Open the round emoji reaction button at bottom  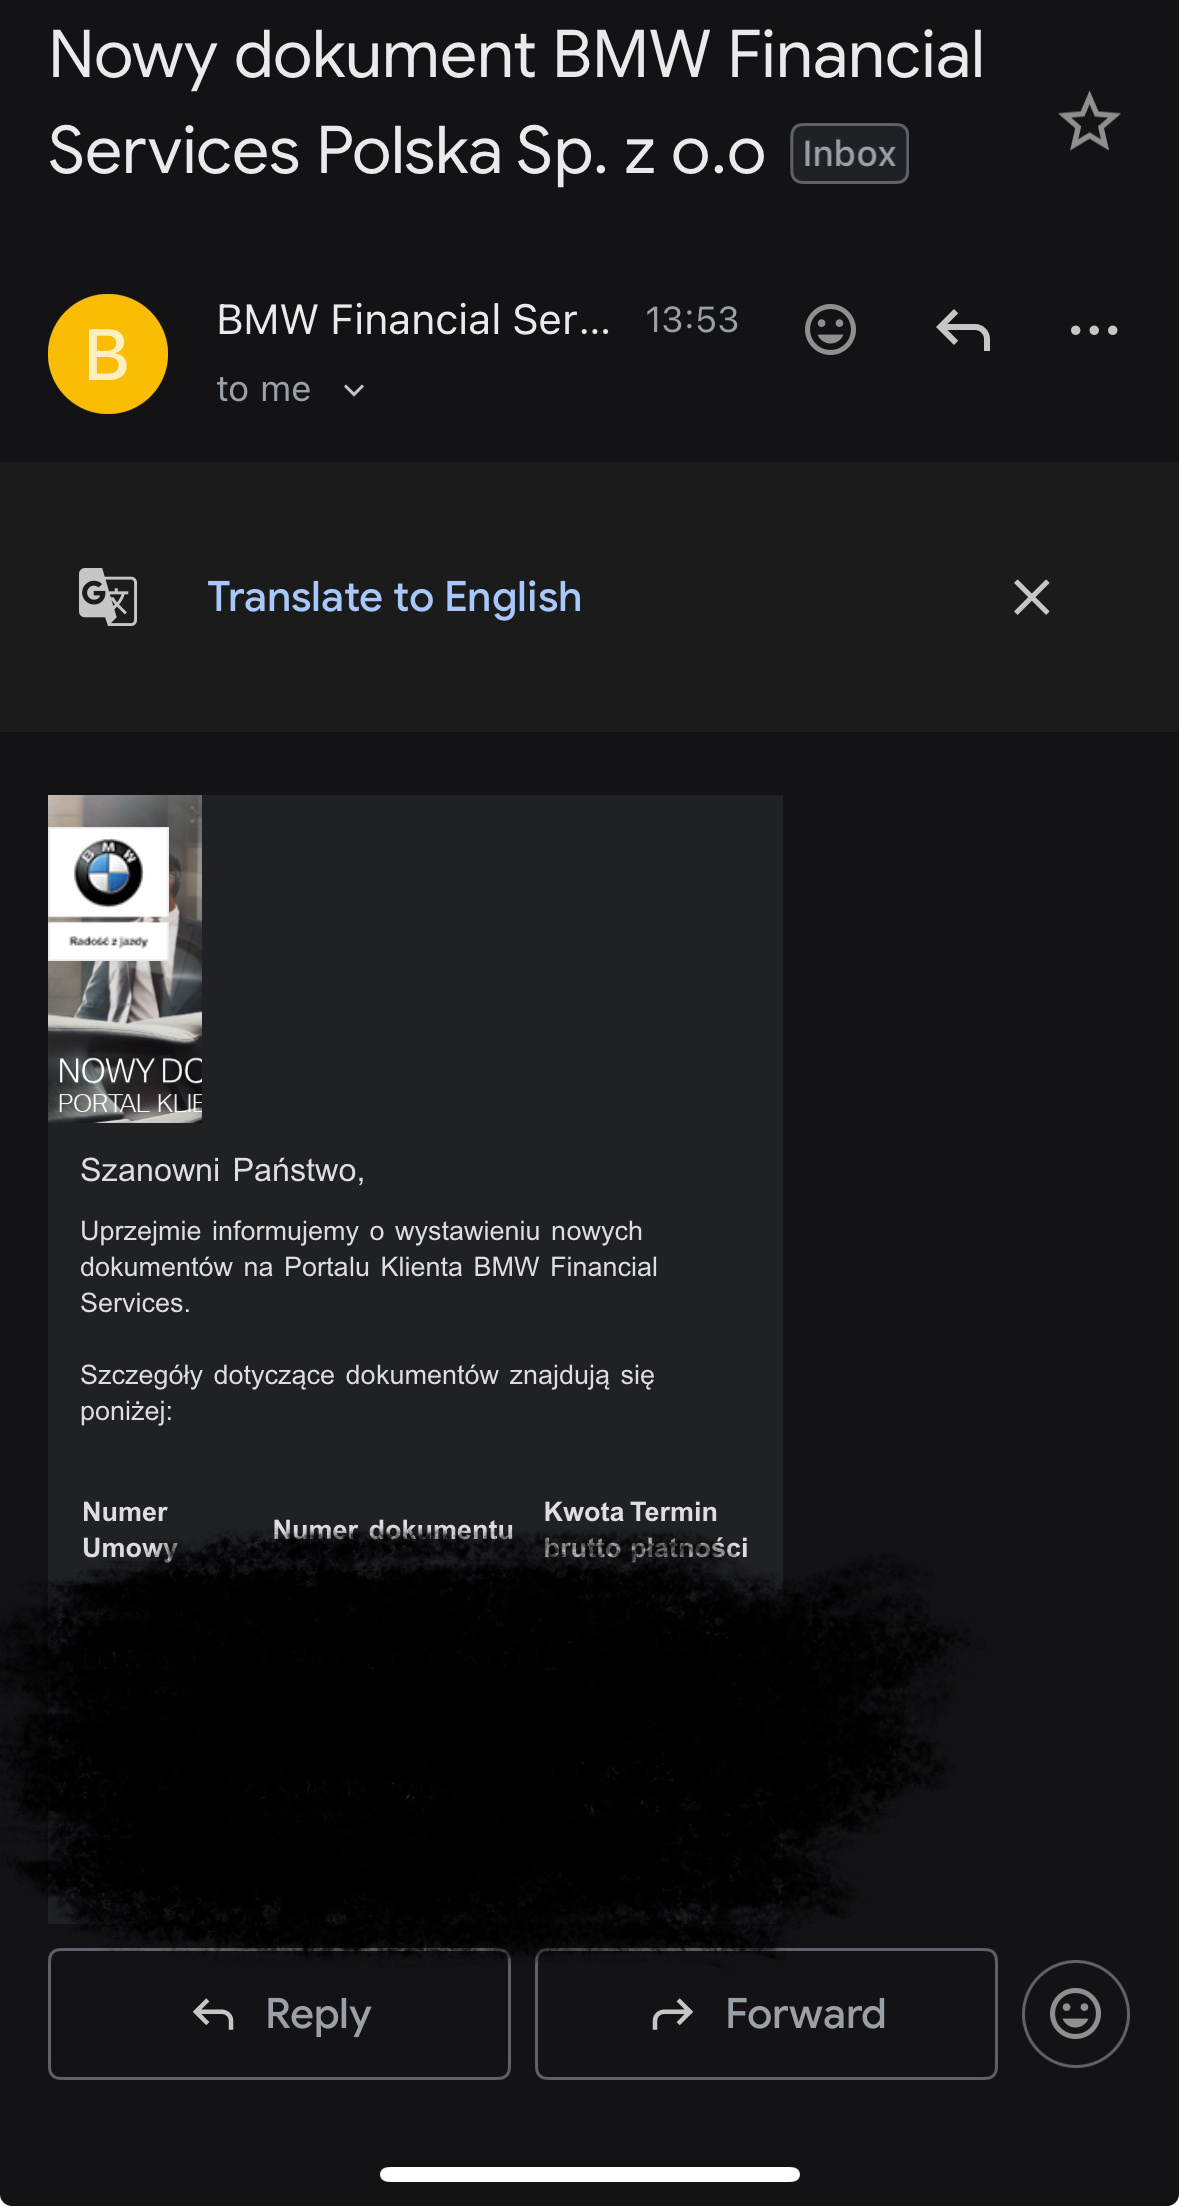[1075, 2013]
